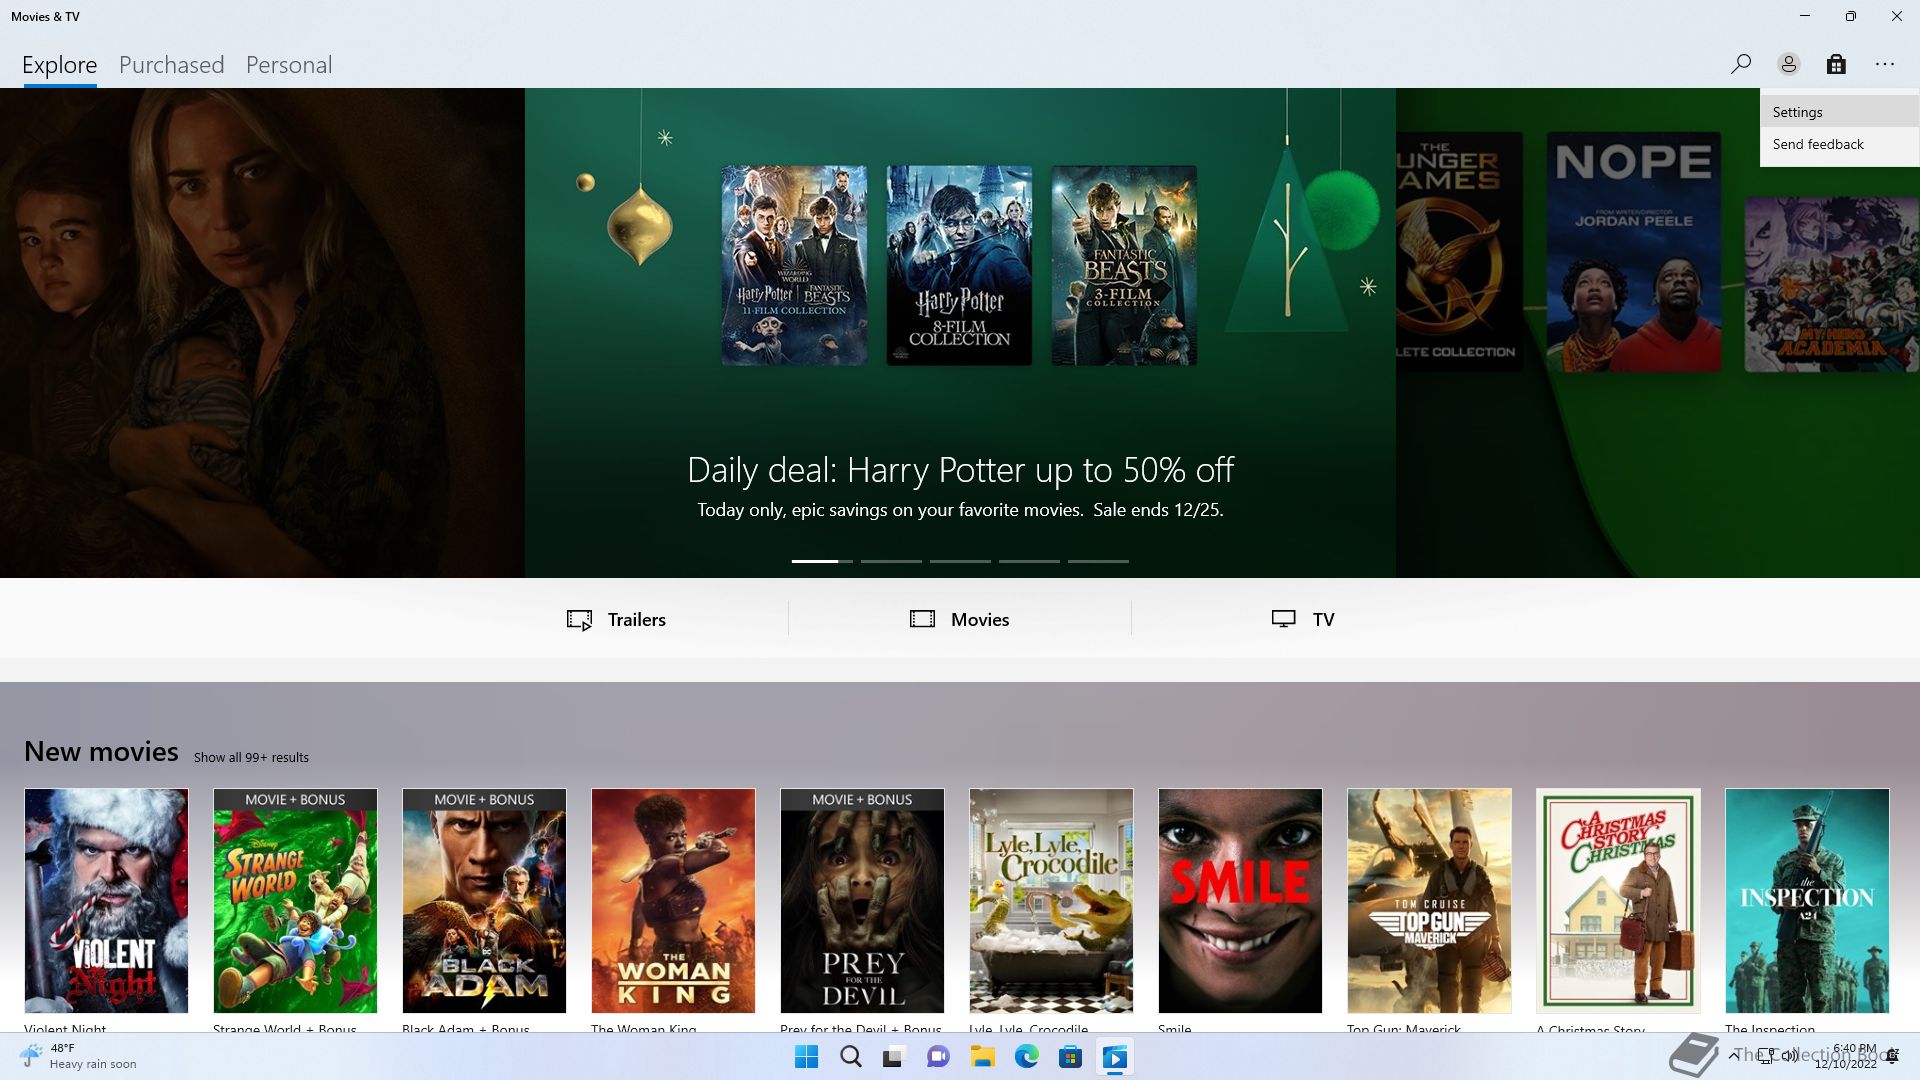Open The Inspection movie poster
1920x1080 pixels.
tap(1807, 900)
